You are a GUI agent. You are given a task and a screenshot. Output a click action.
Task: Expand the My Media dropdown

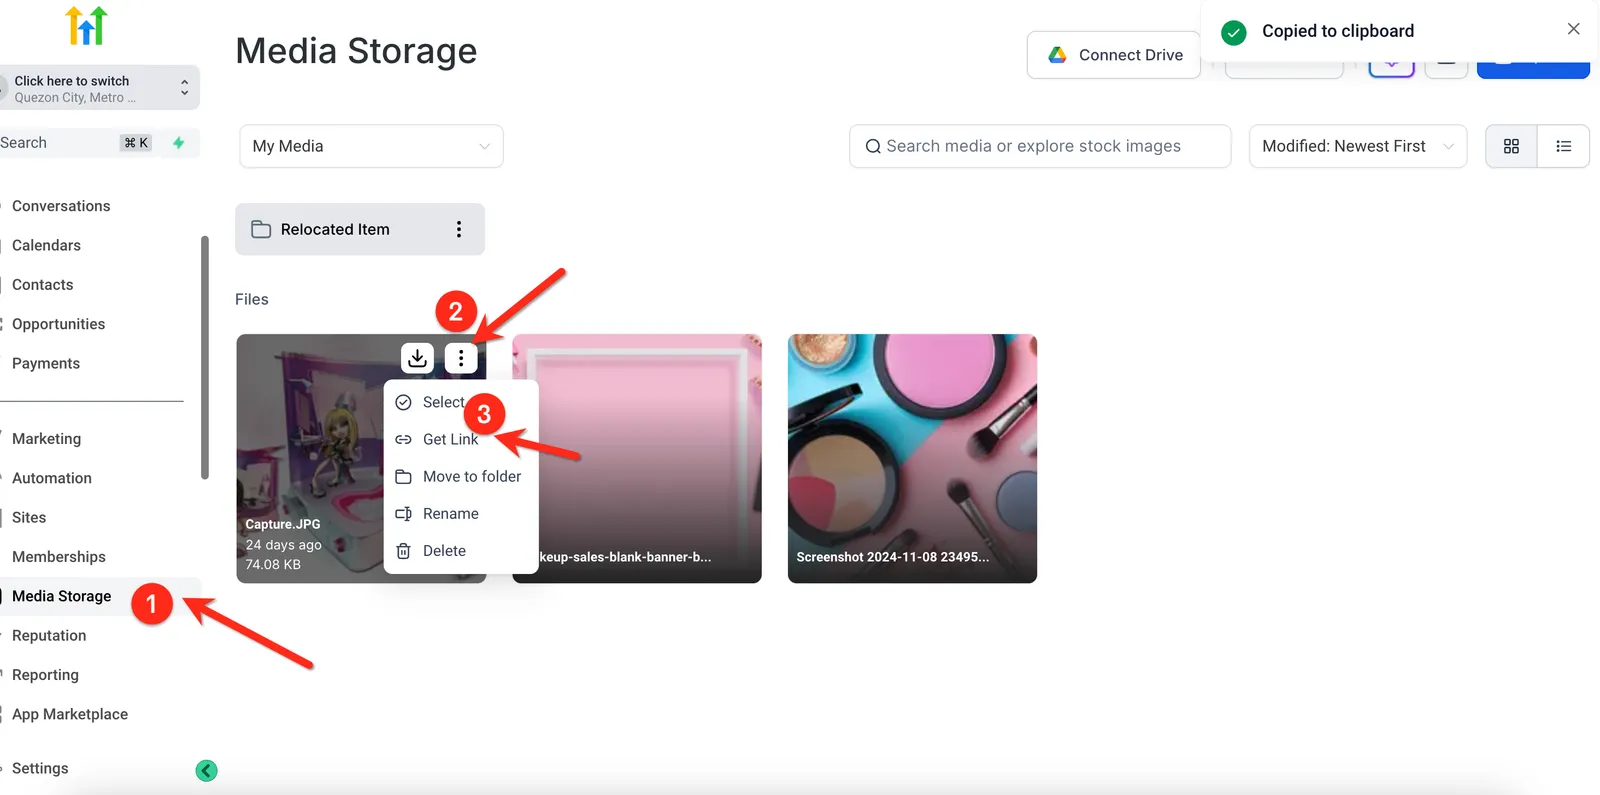point(371,146)
